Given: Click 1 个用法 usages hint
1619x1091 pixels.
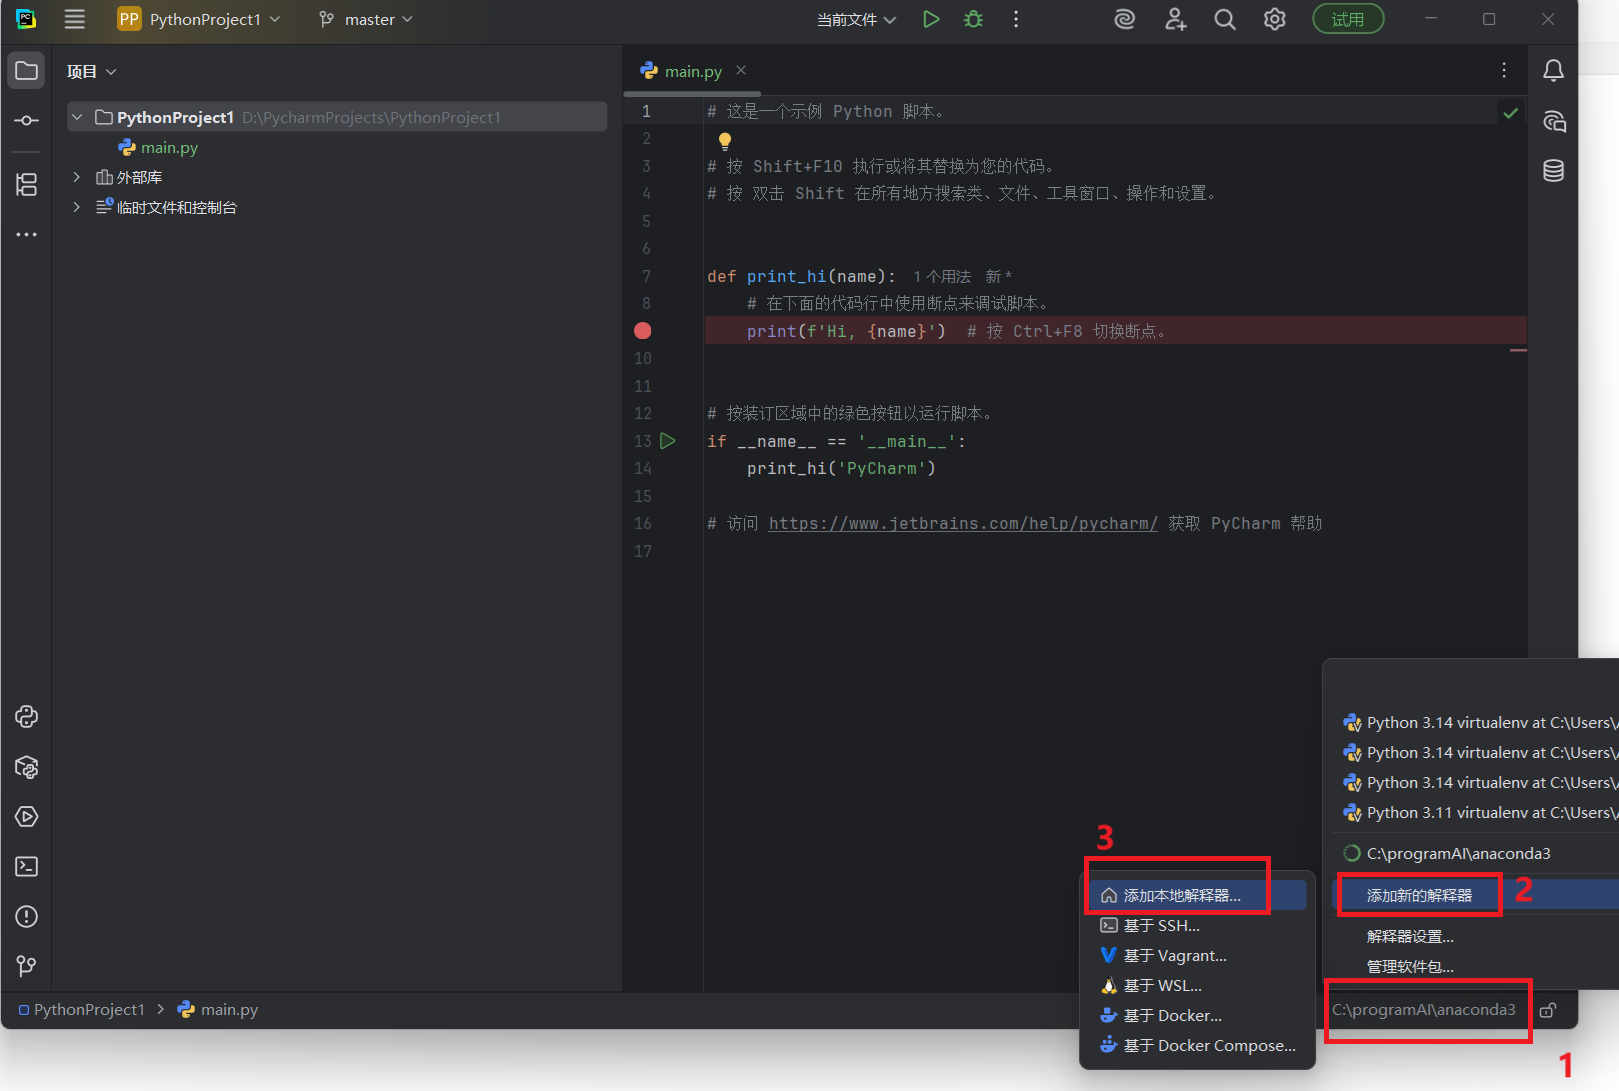Looking at the screenshot, I should (x=941, y=277).
